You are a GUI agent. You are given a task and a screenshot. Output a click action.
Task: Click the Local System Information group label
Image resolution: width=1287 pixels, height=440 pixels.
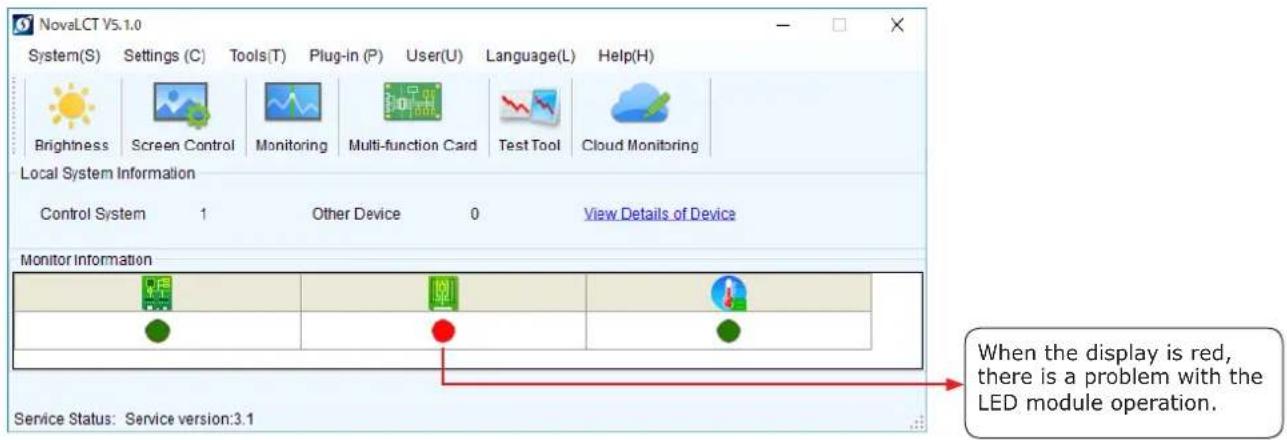(x=108, y=173)
